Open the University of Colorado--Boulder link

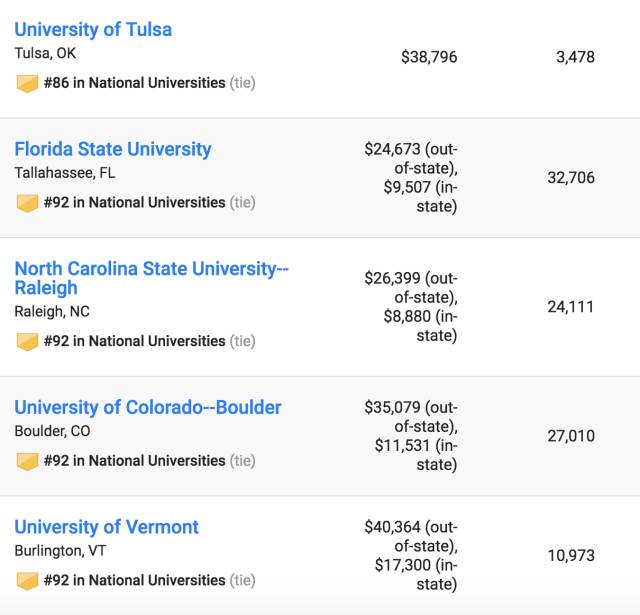[148, 407]
